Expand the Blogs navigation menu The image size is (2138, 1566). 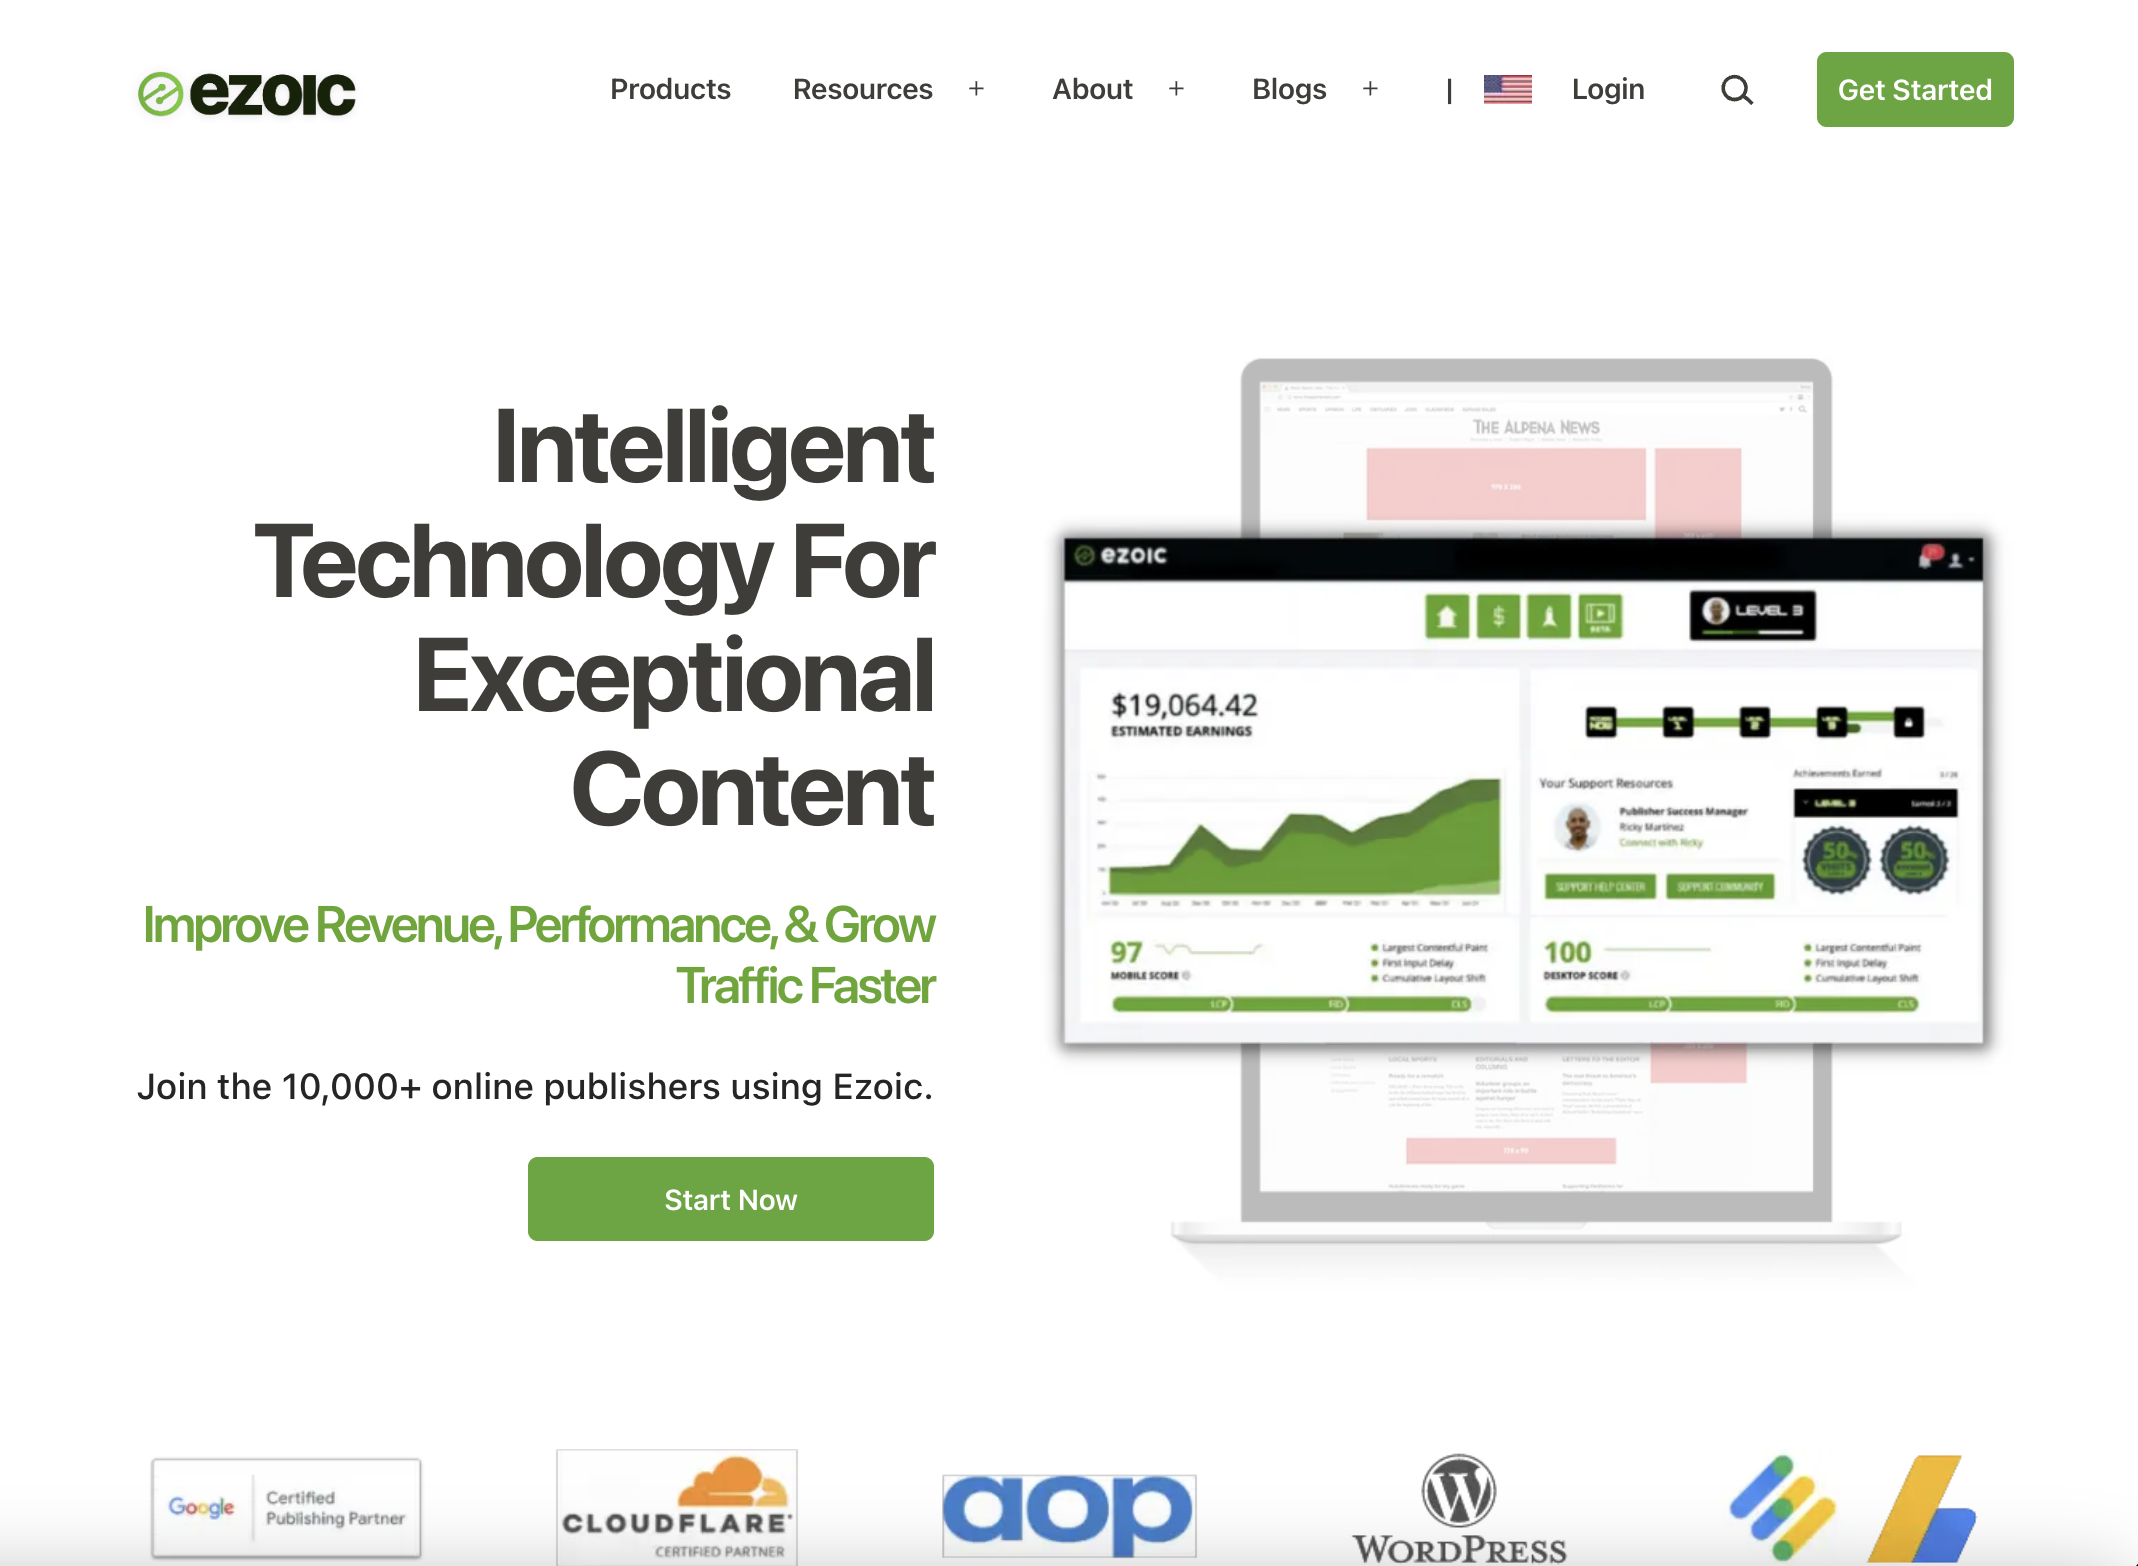[1371, 88]
